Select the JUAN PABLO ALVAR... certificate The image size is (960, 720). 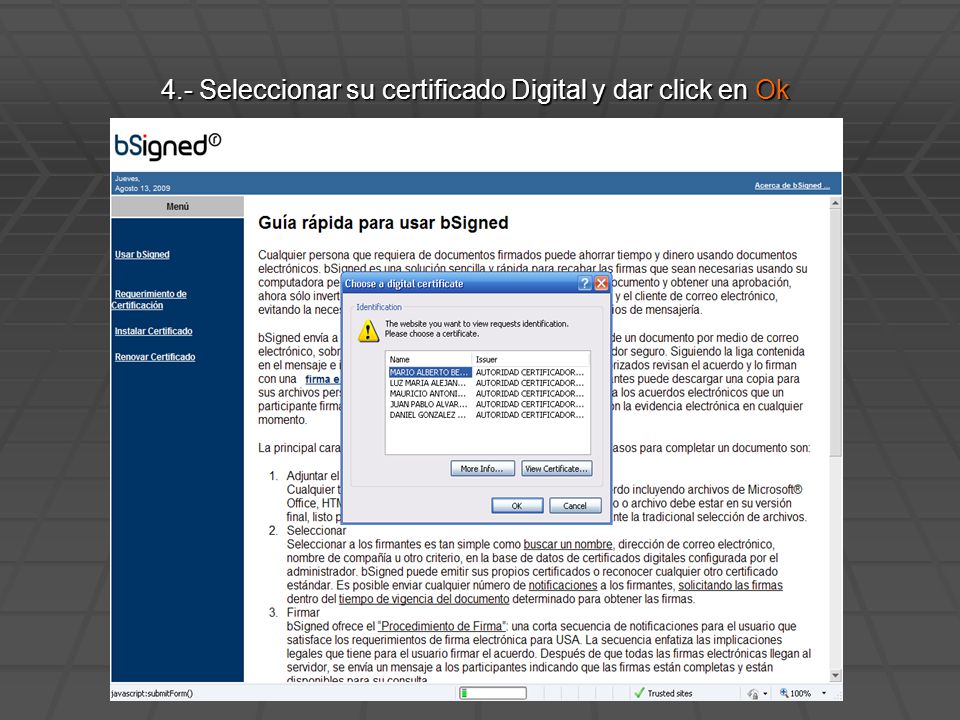(x=428, y=404)
